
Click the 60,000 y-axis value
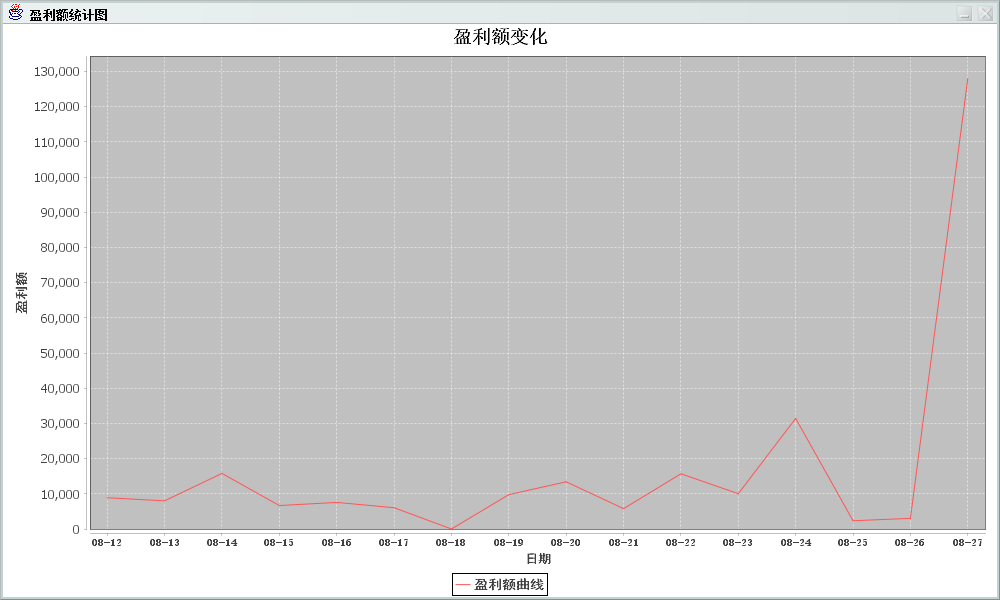[60, 318]
